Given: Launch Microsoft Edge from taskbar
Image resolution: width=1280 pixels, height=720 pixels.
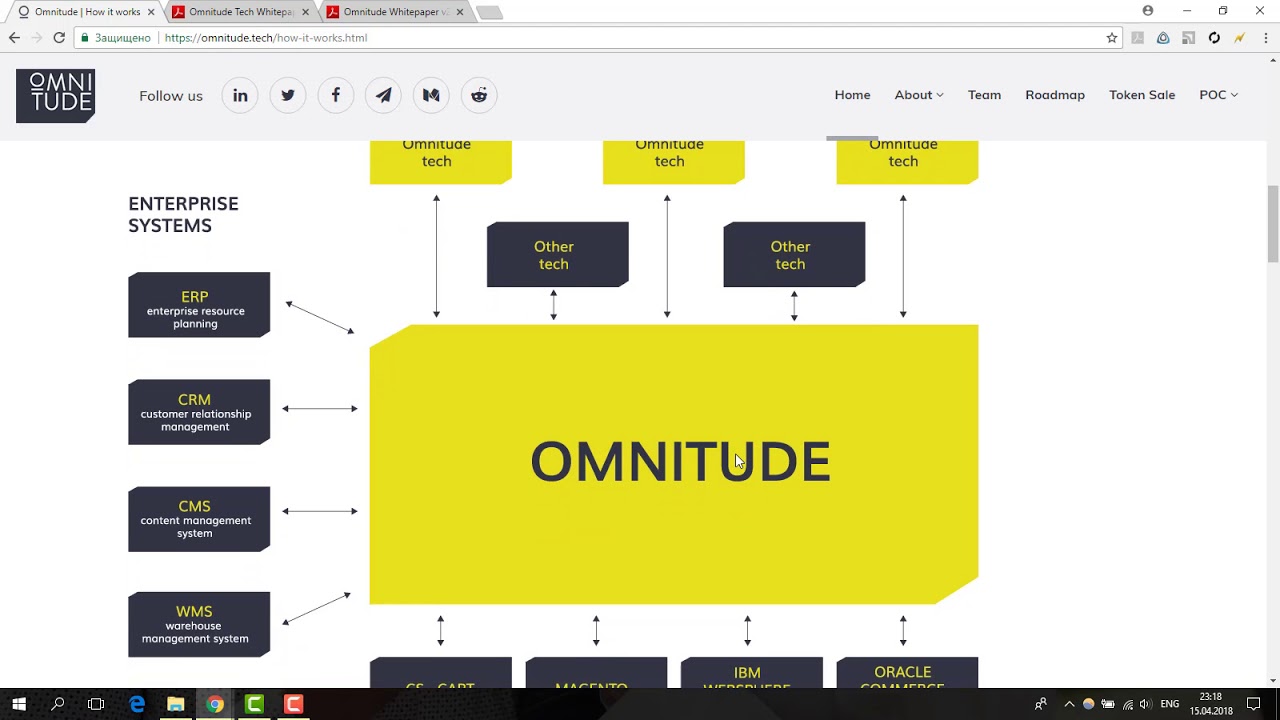Looking at the screenshot, I should 137,704.
